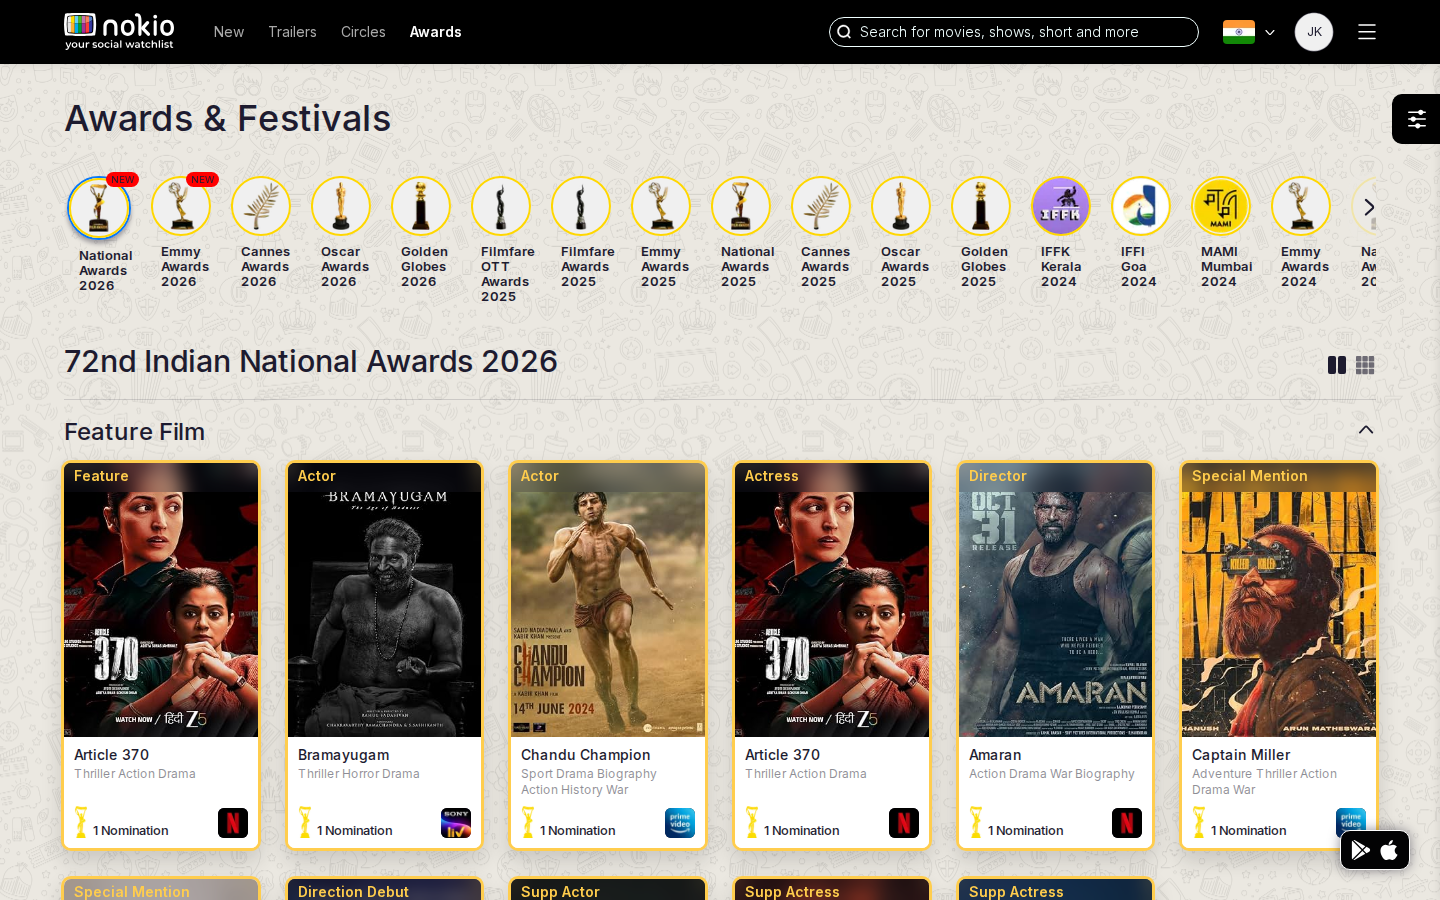Open the JK profile avatar

pos(1314,32)
